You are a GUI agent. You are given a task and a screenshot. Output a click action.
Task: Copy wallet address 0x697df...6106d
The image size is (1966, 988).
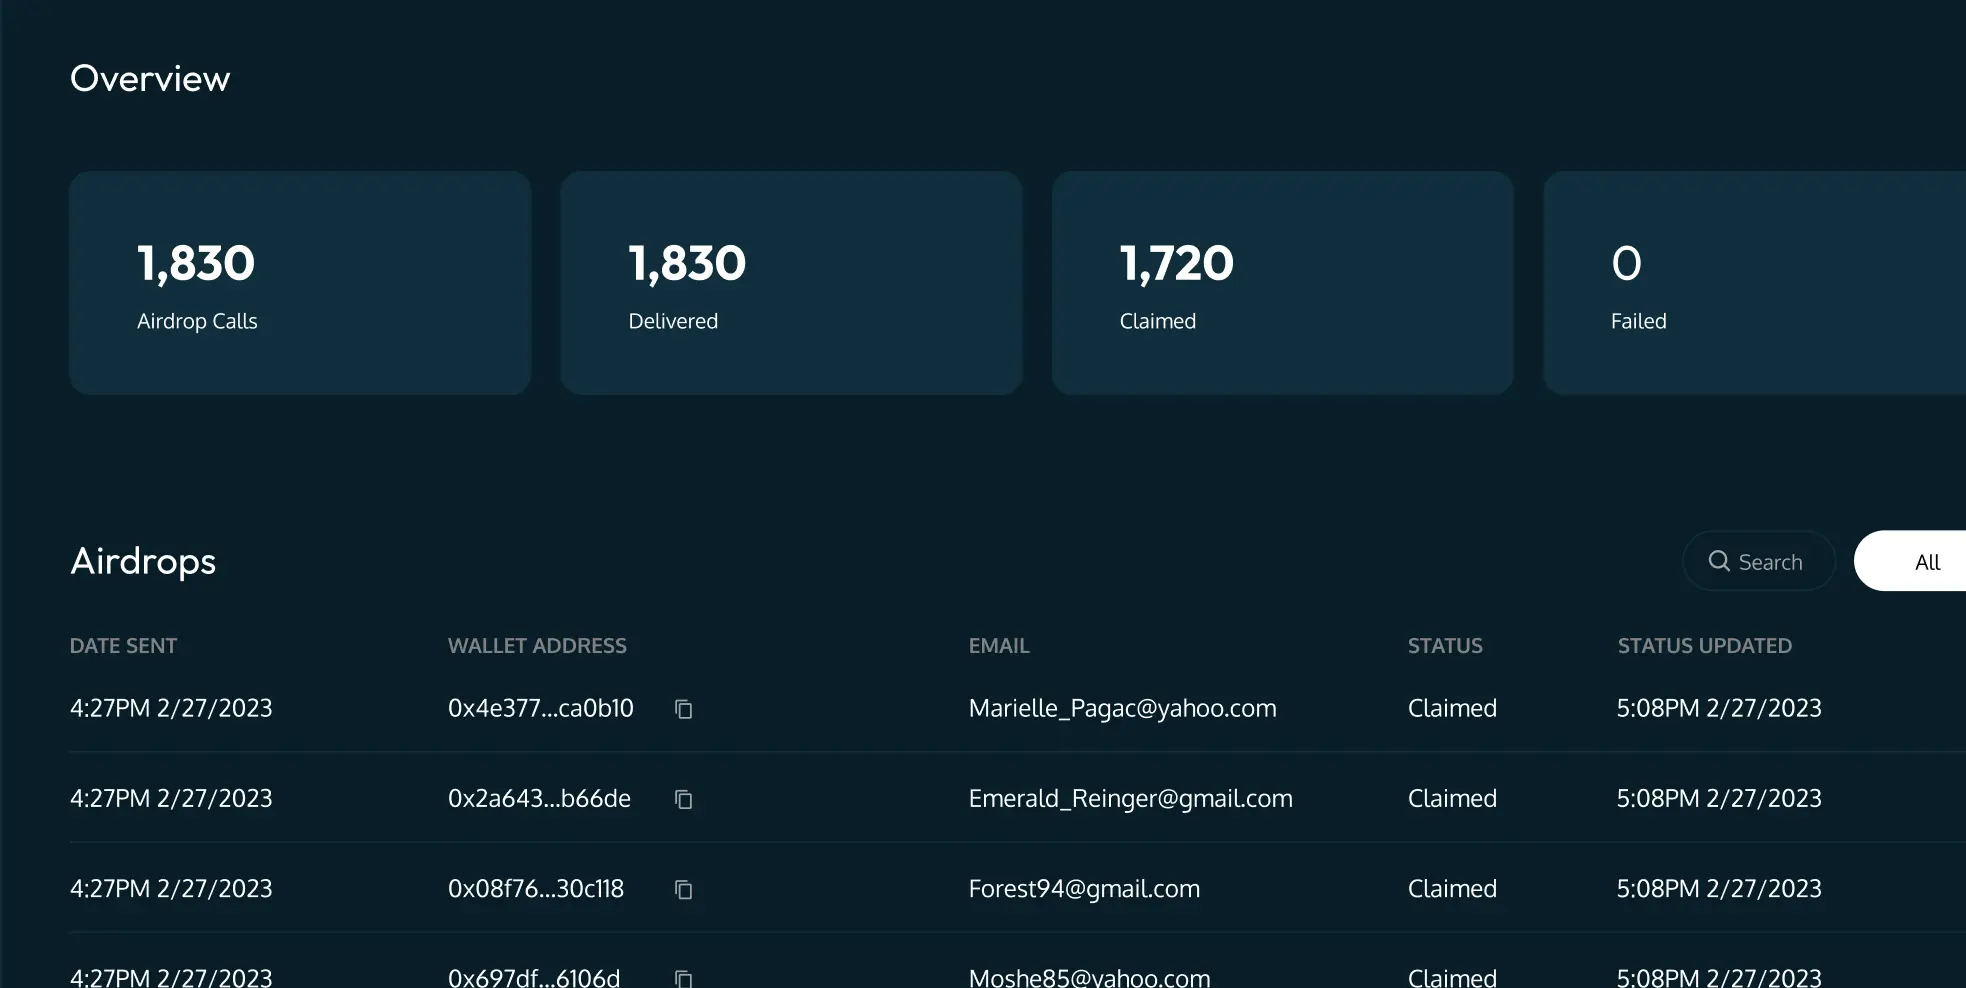(x=684, y=978)
